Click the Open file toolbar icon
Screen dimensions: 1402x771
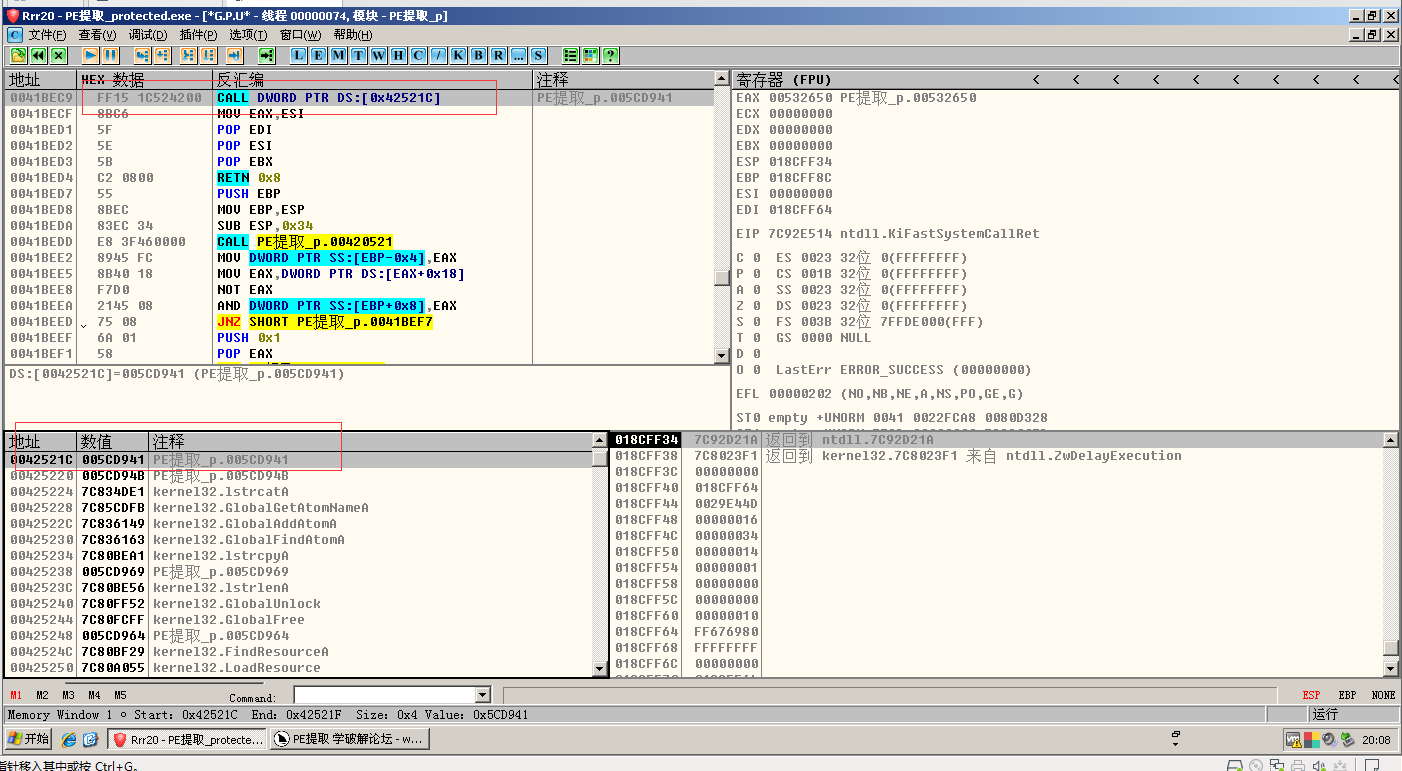click(x=18, y=56)
